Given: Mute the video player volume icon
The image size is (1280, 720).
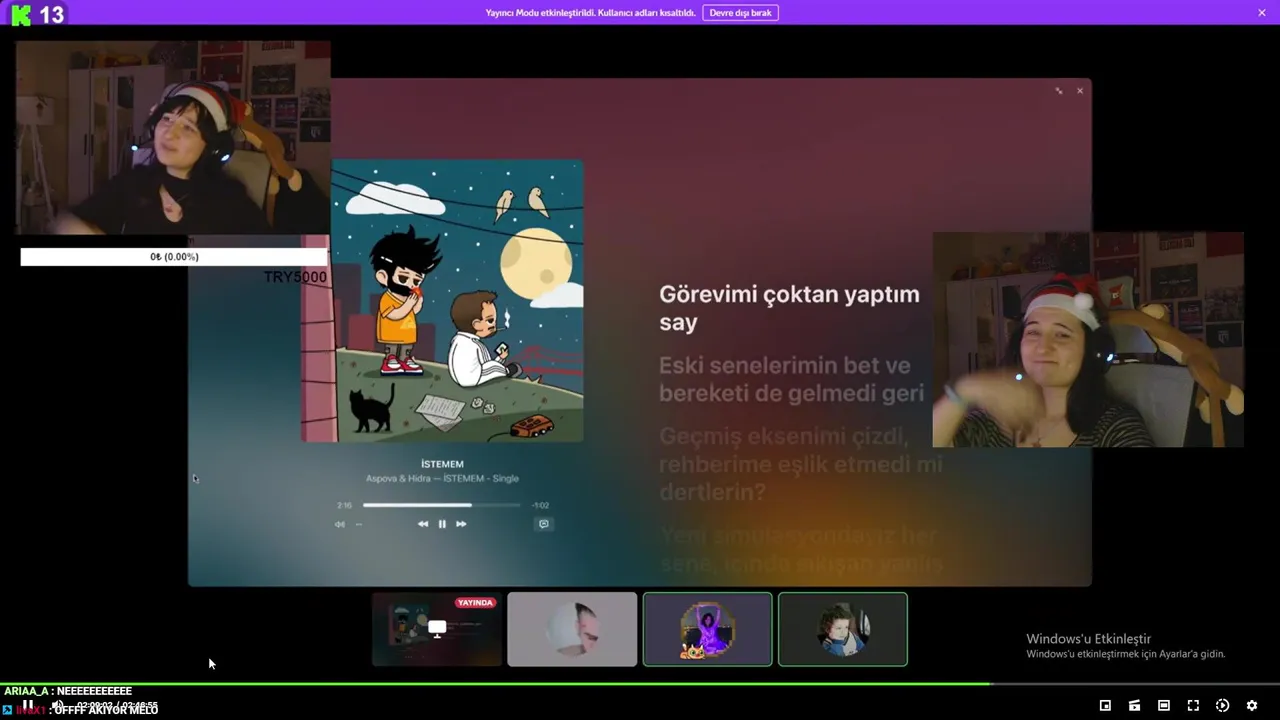Looking at the screenshot, I should [x=58, y=706].
